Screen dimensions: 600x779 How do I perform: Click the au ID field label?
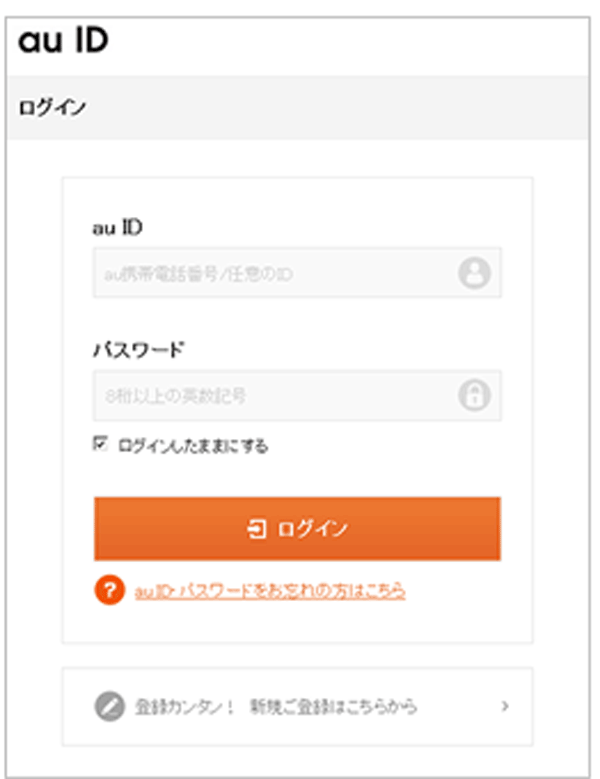coord(118,228)
